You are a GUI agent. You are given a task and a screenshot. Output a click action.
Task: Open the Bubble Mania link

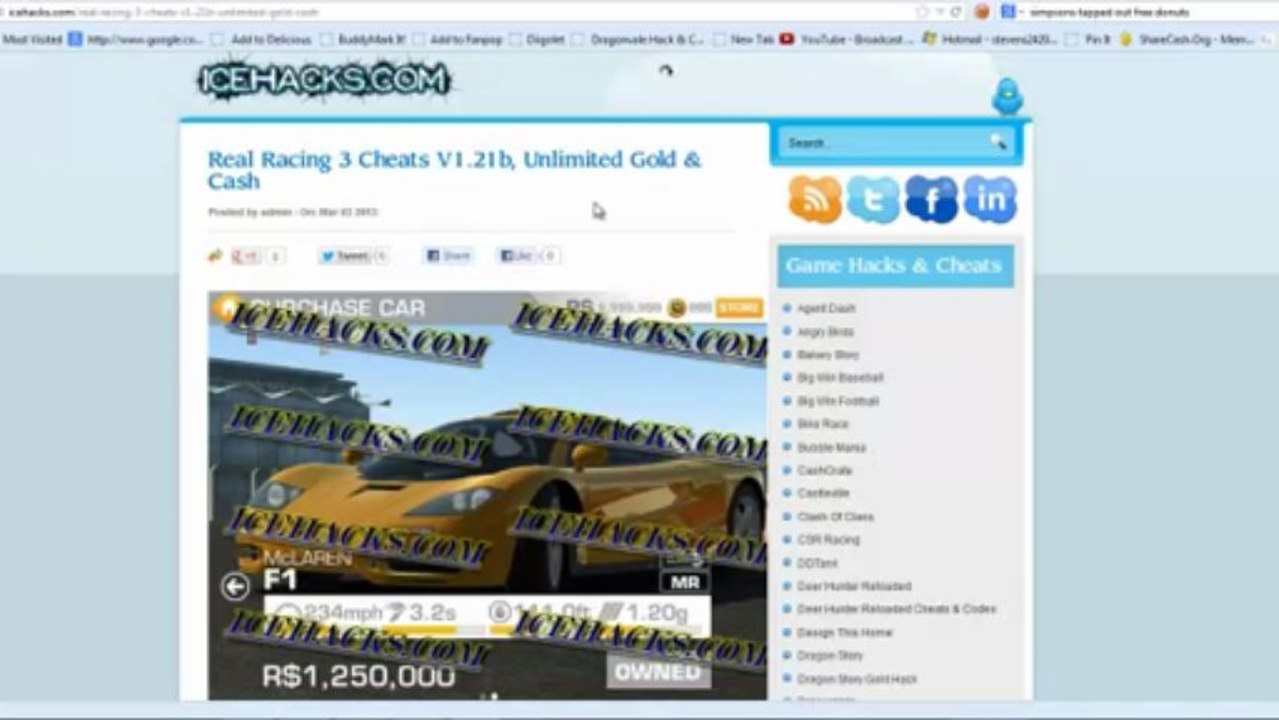coord(831,448)
